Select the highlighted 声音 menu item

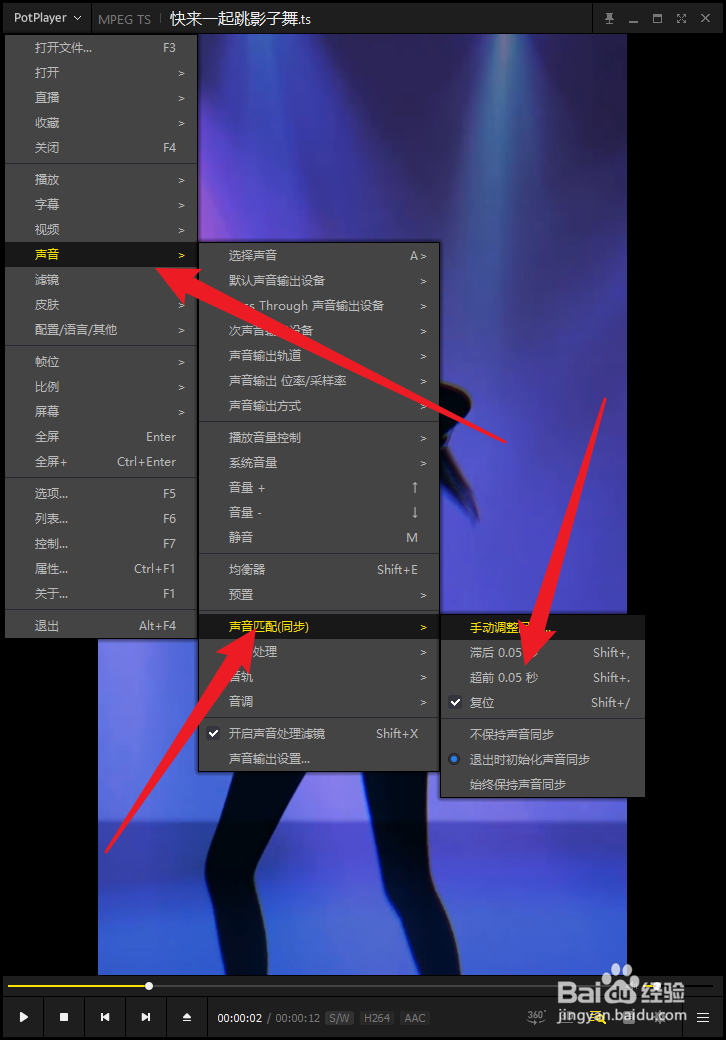101,255
